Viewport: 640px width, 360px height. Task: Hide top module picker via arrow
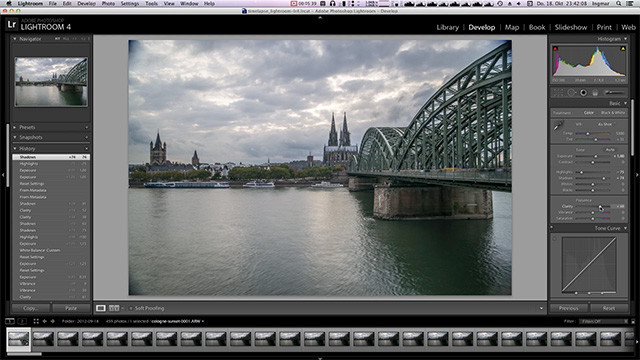coord(320,18)
